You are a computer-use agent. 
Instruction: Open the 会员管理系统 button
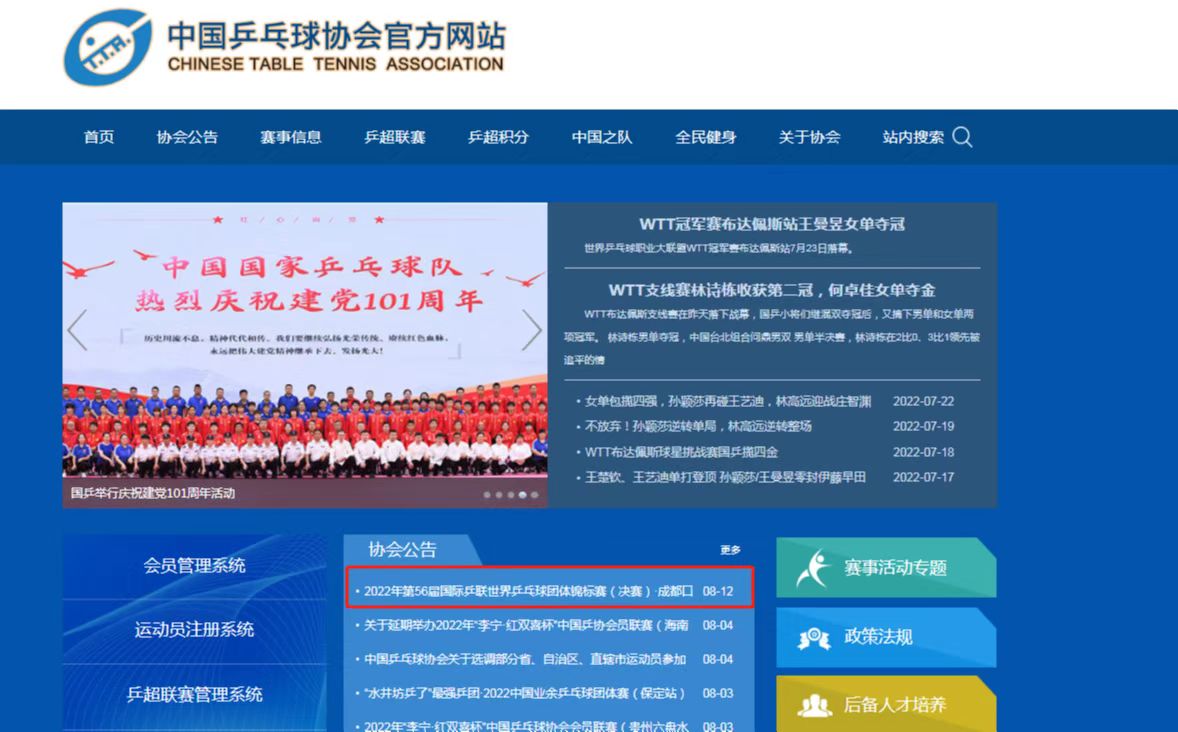coord(194,566)
